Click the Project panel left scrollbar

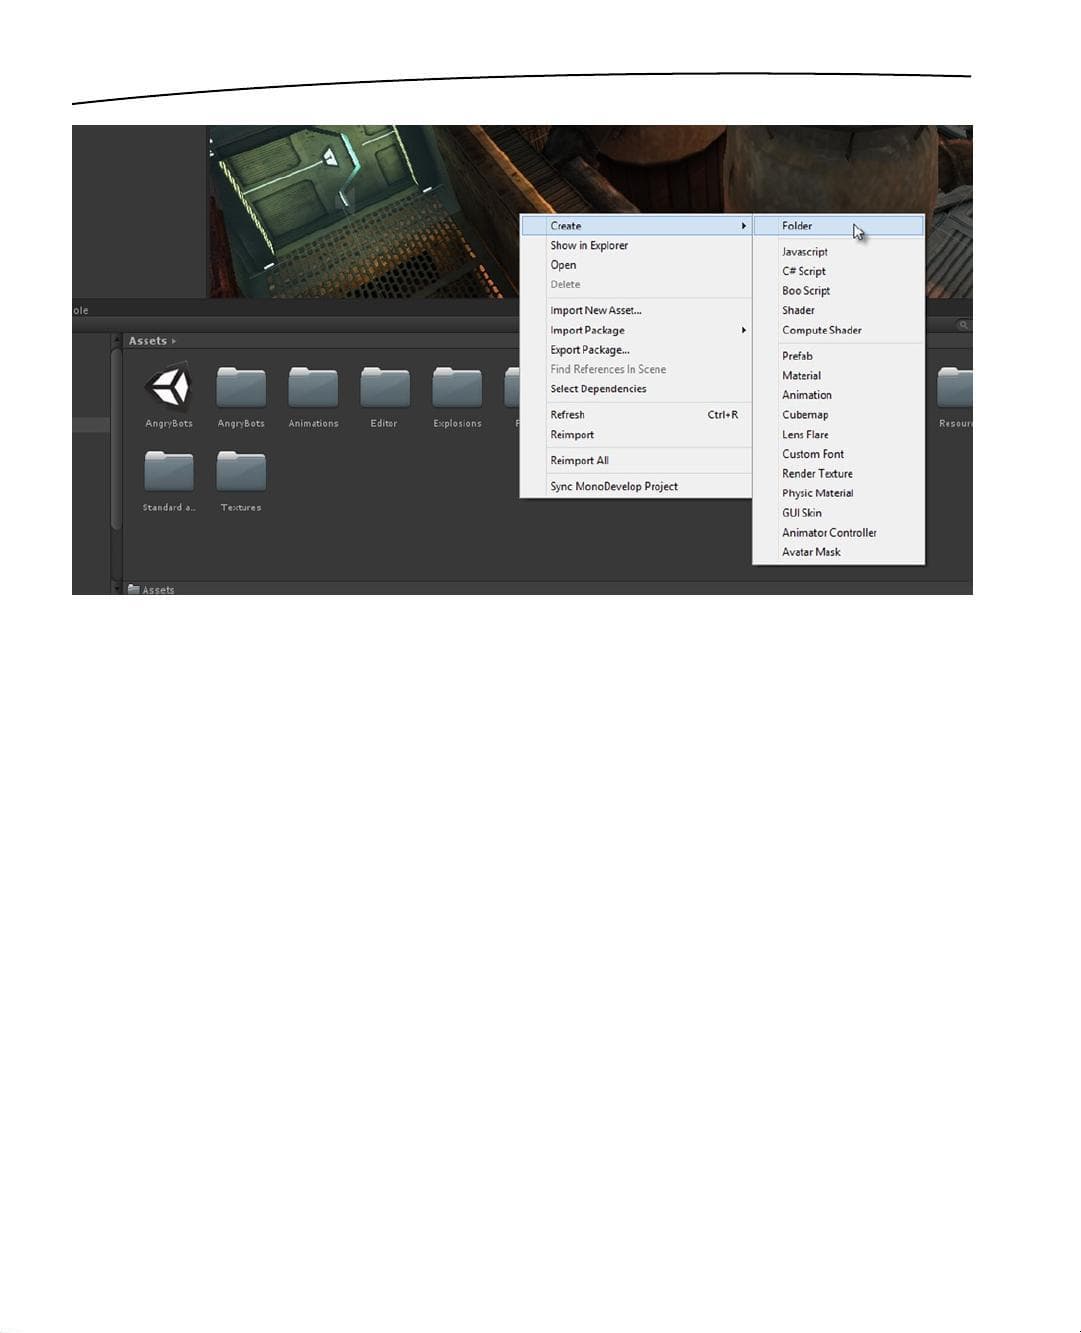coord(116,437)
